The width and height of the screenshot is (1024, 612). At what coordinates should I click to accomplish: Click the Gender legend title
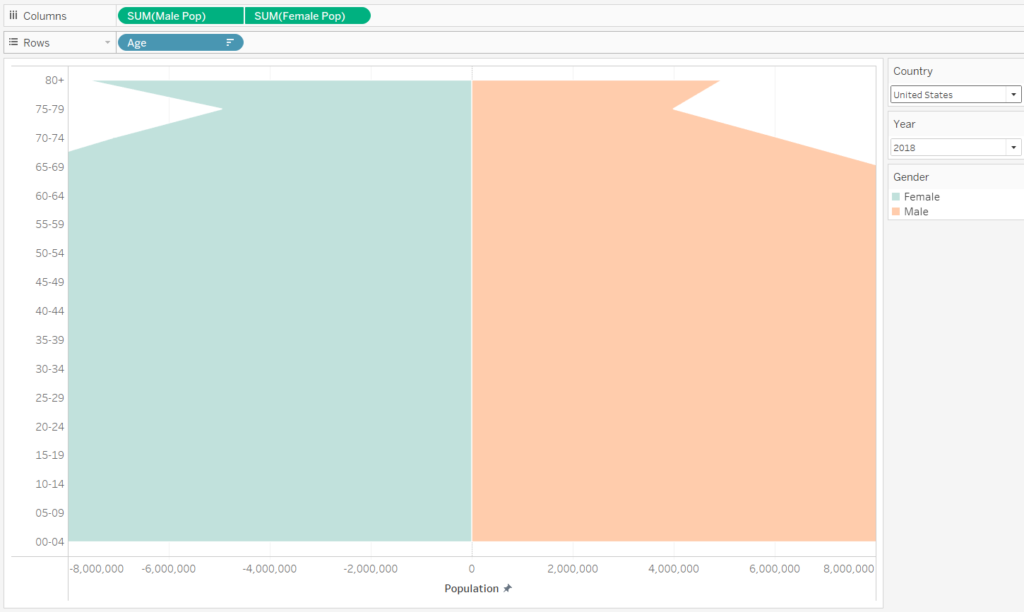tap(911, 177)
